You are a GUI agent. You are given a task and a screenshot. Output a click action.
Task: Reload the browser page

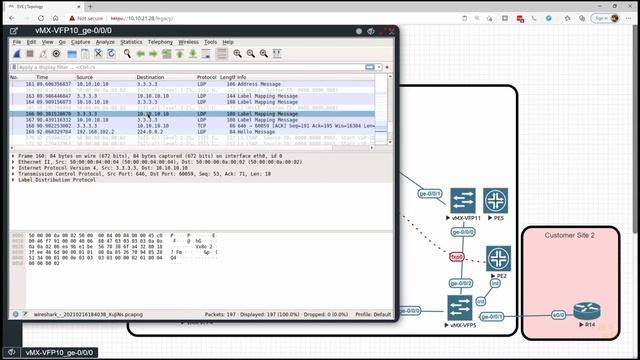pyautogui.click(x=41, y=18)
